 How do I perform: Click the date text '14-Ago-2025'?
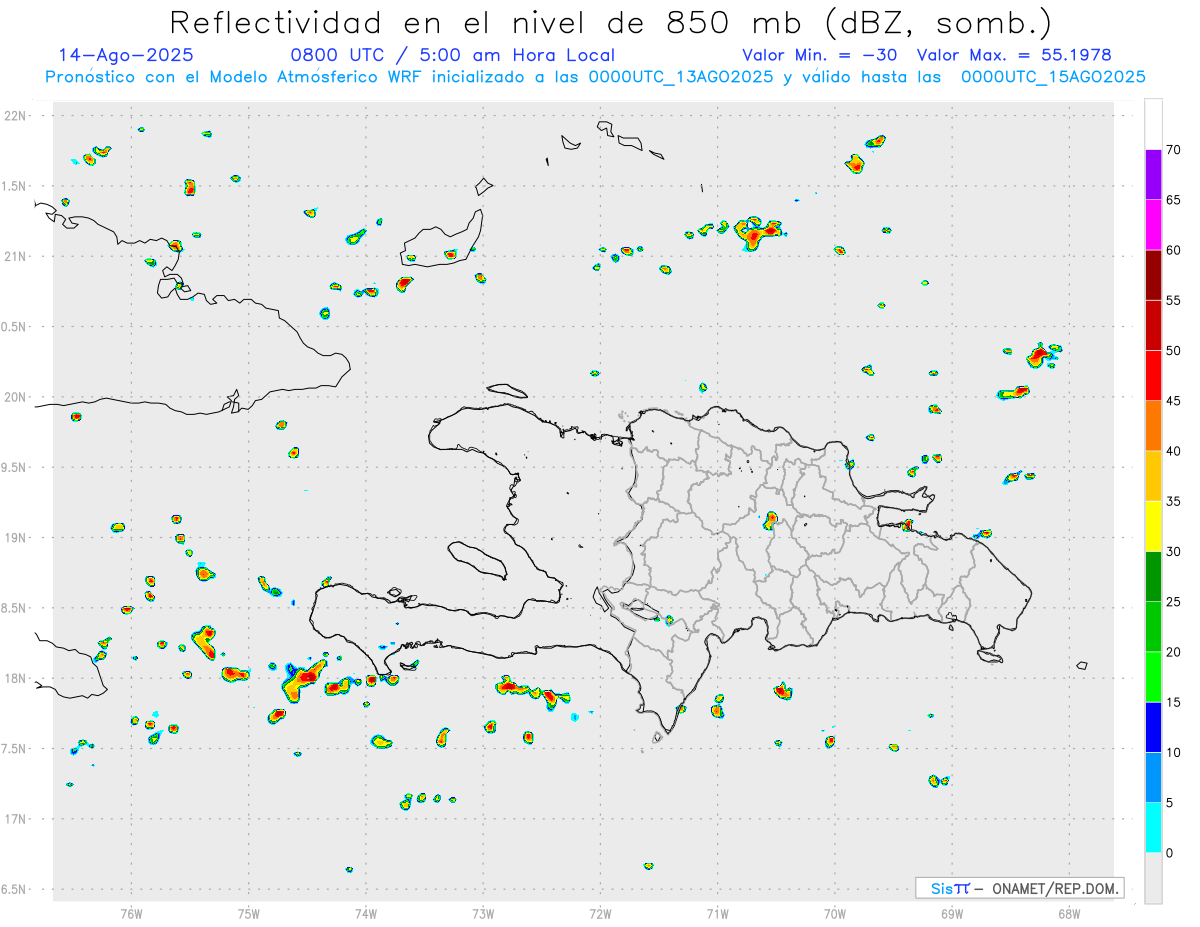(126, 56)
